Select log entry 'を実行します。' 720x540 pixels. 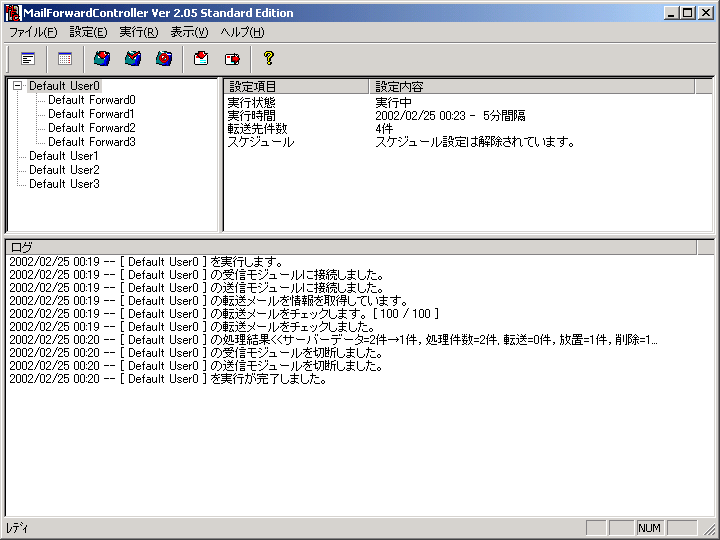pyautogui.click(x=146, y=262)
